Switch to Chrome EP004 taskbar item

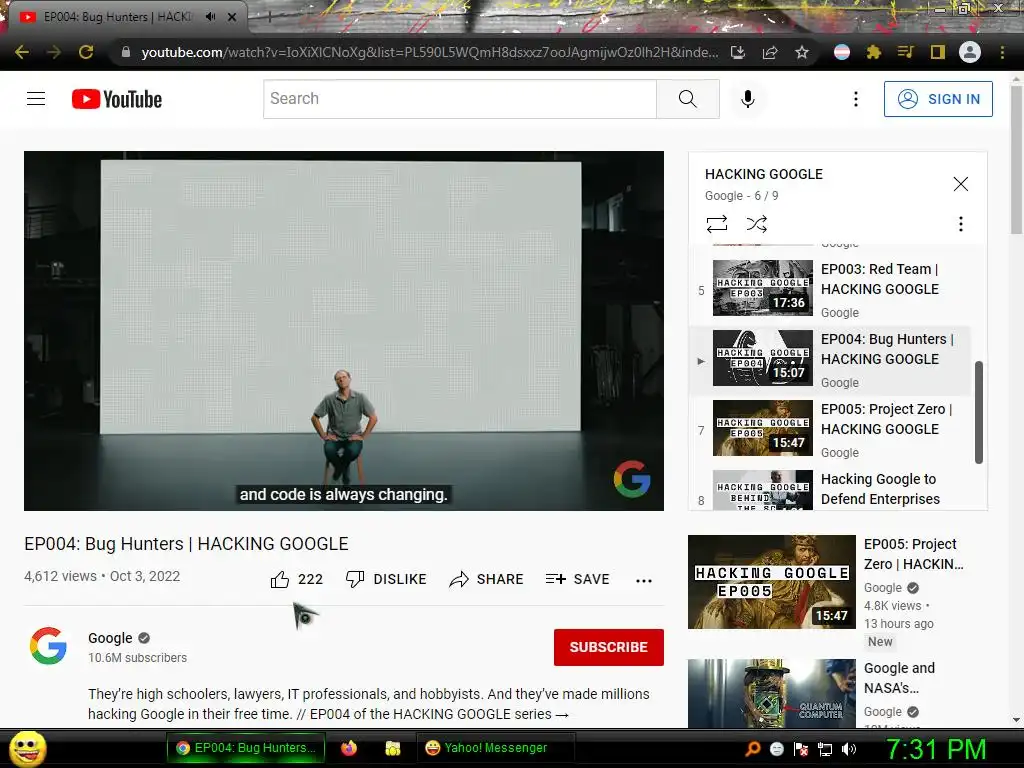(x=246, y=748)
